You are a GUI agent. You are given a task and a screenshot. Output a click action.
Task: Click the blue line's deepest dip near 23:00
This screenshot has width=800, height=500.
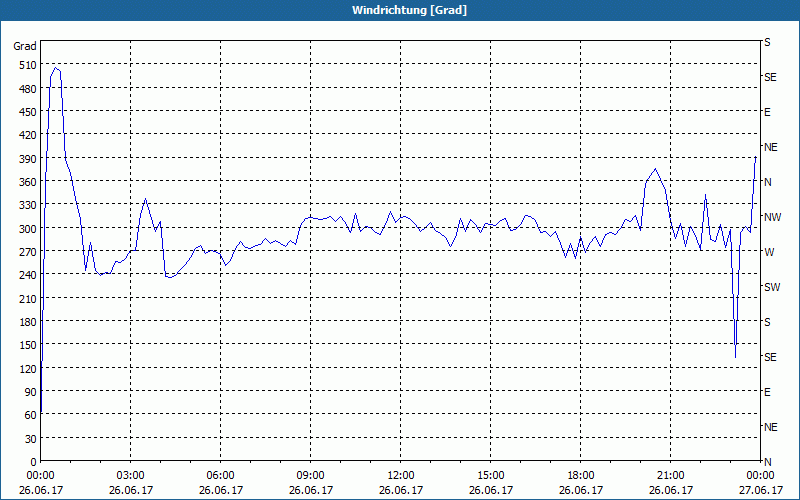[x=735, y=357]
